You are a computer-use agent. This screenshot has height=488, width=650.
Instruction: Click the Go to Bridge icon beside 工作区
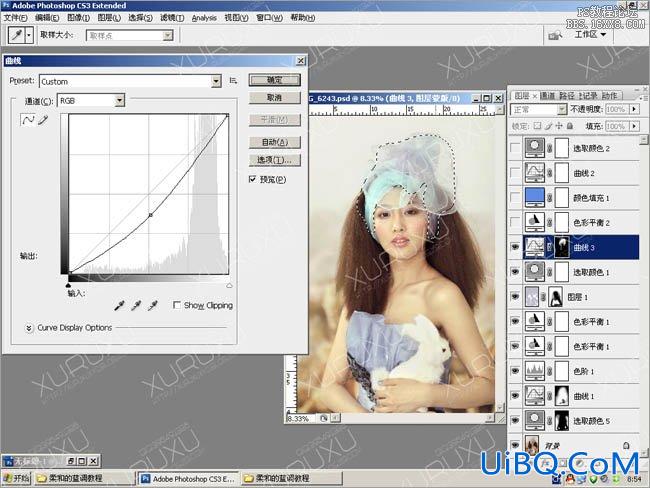pyautogui.click(x=555, y=36)
